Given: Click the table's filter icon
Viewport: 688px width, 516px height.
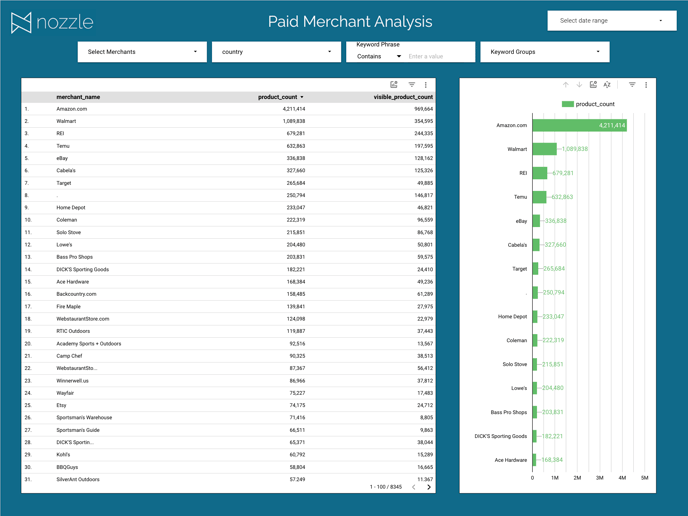Looking at the screenshot, I should pos(412,85).
